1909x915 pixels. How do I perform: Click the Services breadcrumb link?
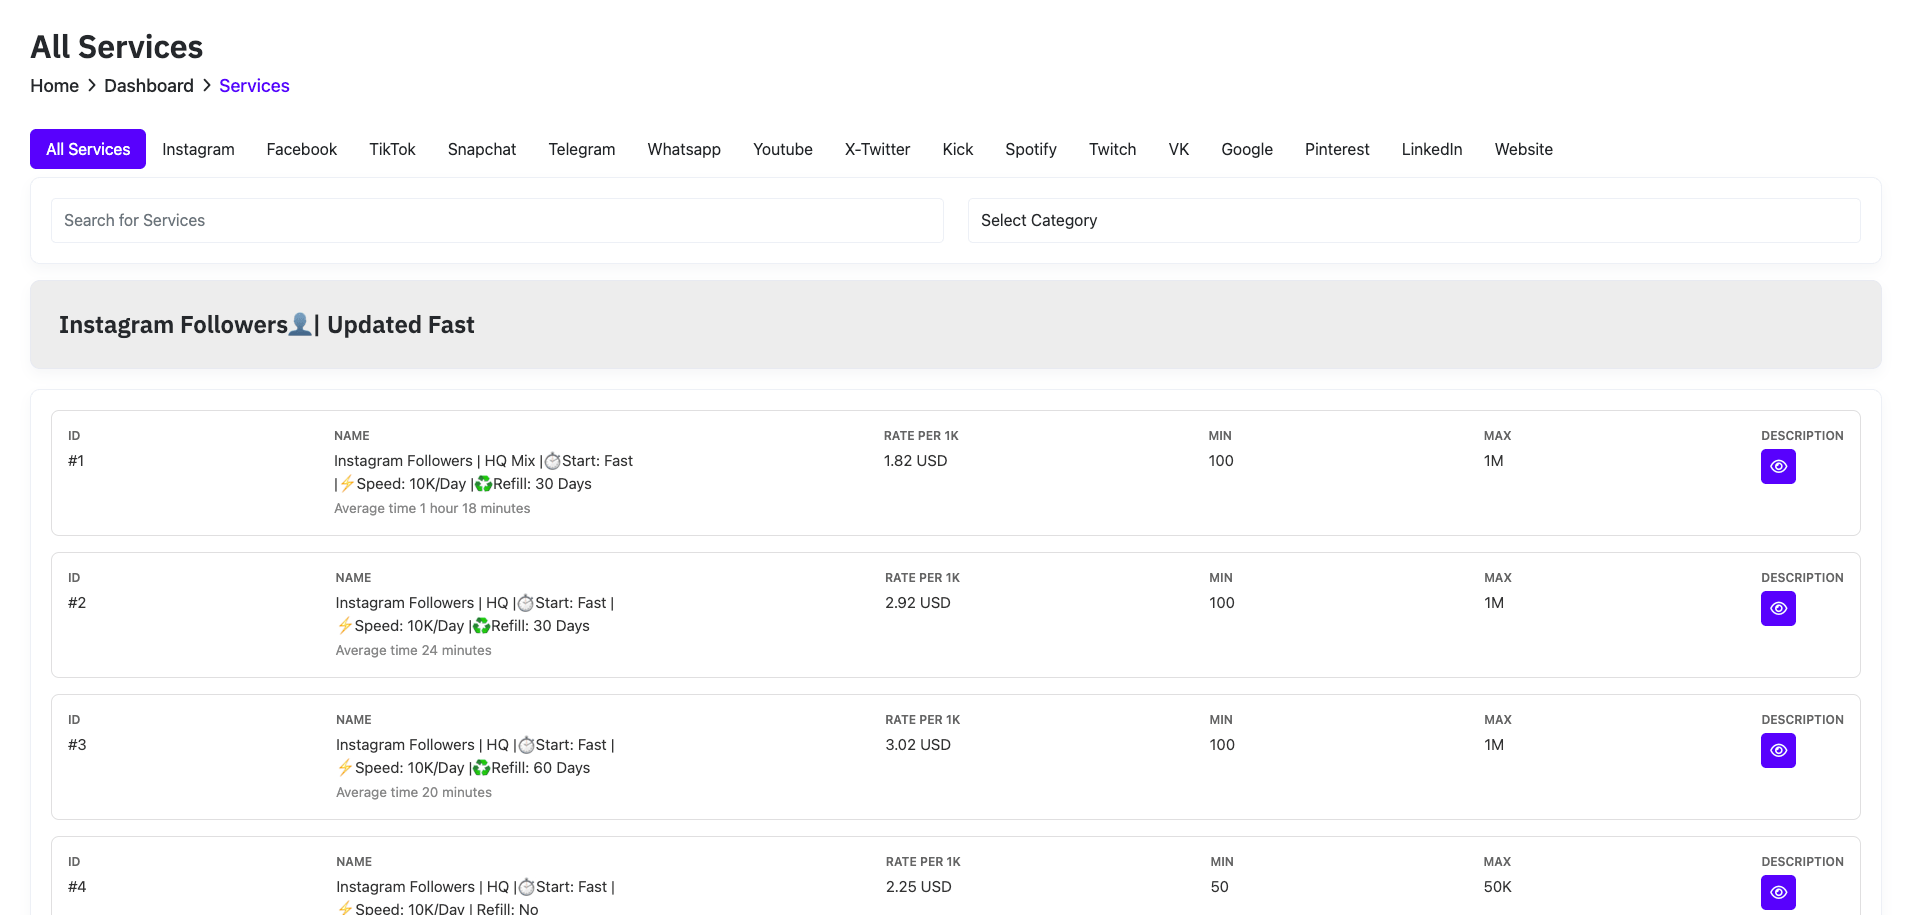pyautogui.click(x=254, y=86)
